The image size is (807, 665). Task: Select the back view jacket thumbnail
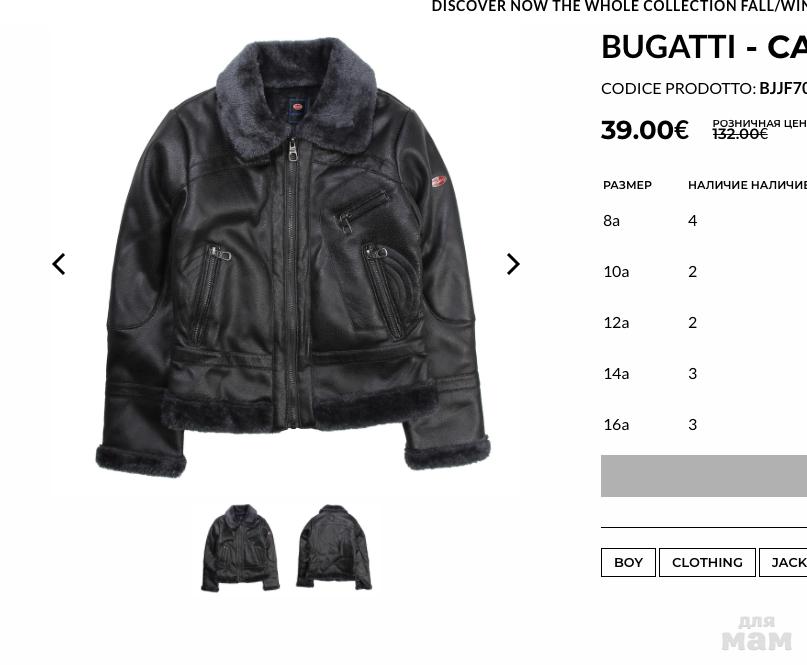coord(334,547)
